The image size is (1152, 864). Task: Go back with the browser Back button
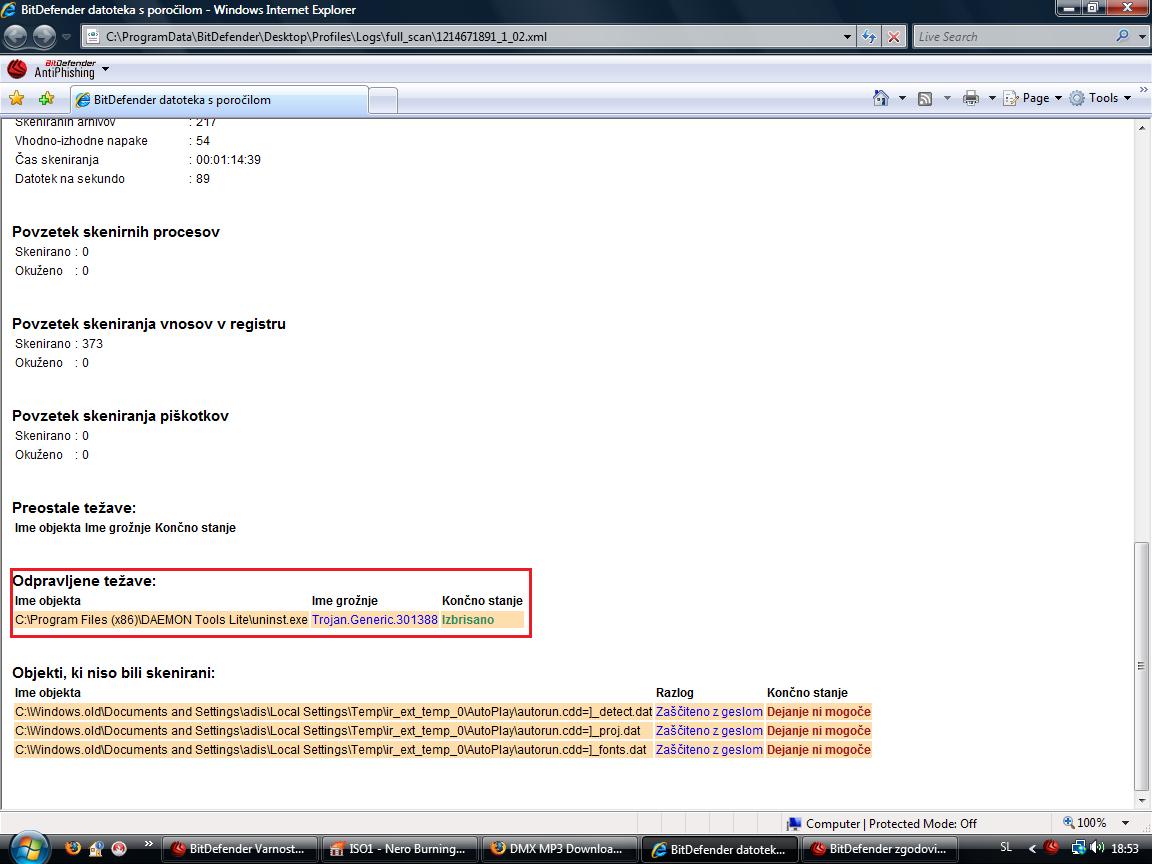pyautogui.click(x=15, y=36)
